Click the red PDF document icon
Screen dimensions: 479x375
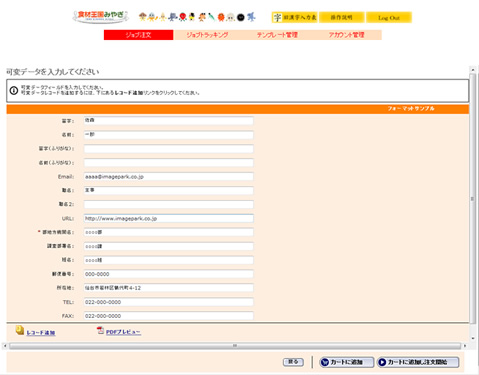coord(100,330)
